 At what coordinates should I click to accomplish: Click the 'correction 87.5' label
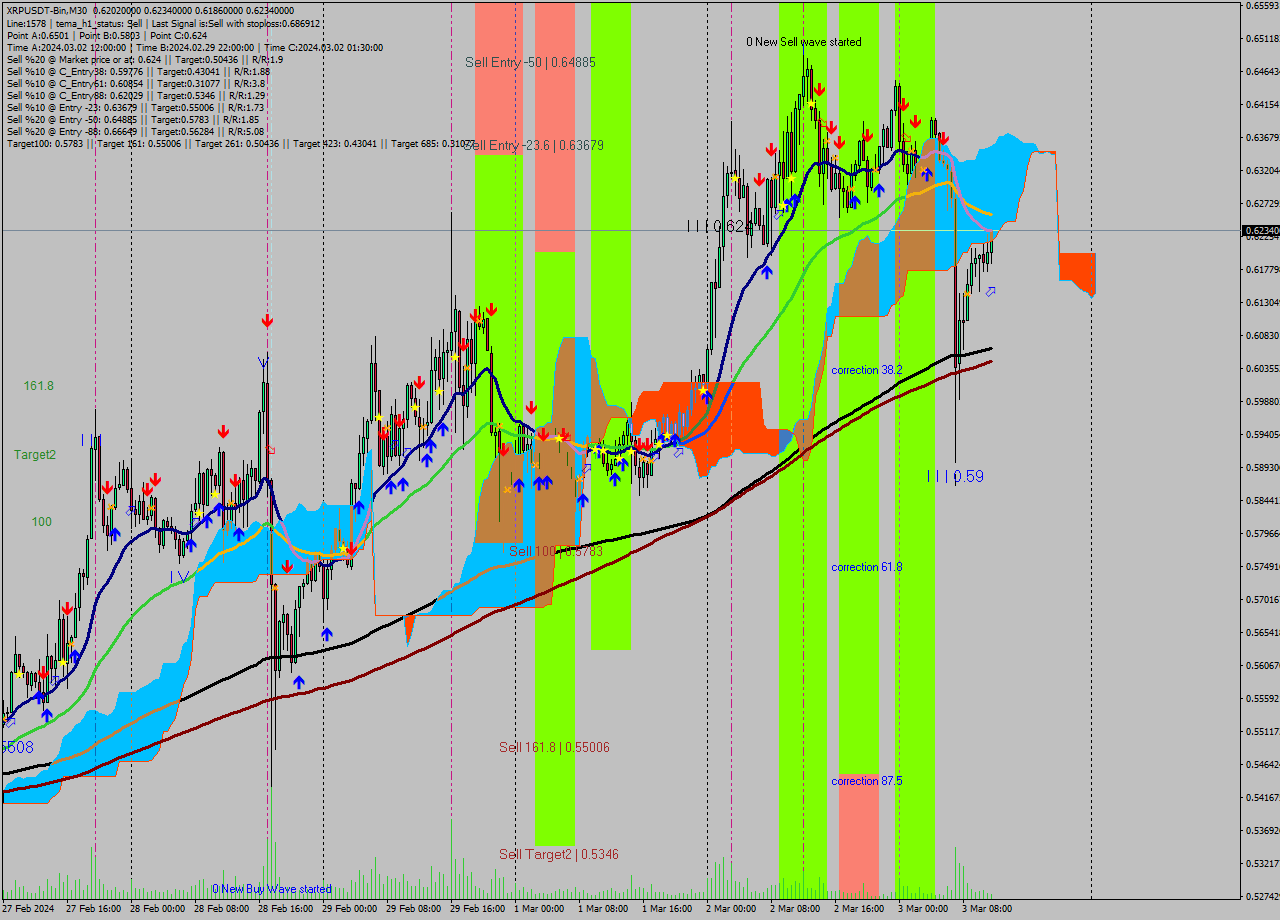867,781
